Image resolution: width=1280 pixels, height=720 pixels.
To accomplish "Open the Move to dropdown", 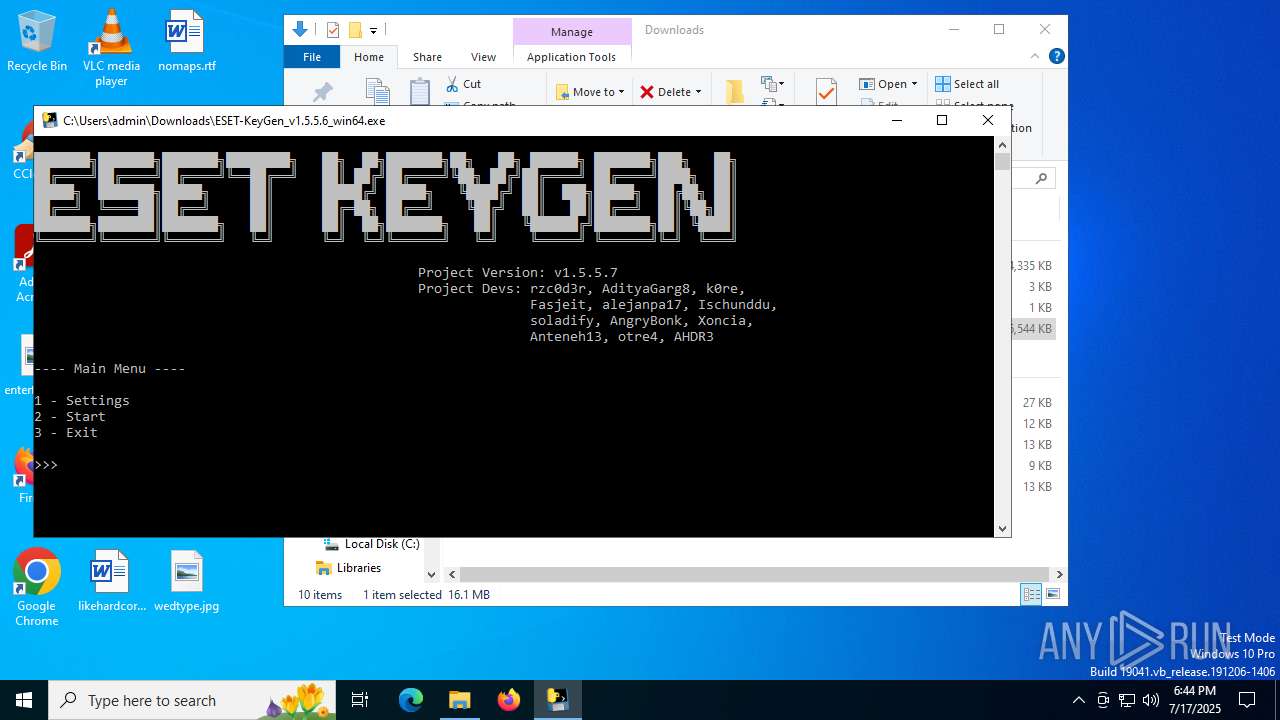I will coord(590,92).
